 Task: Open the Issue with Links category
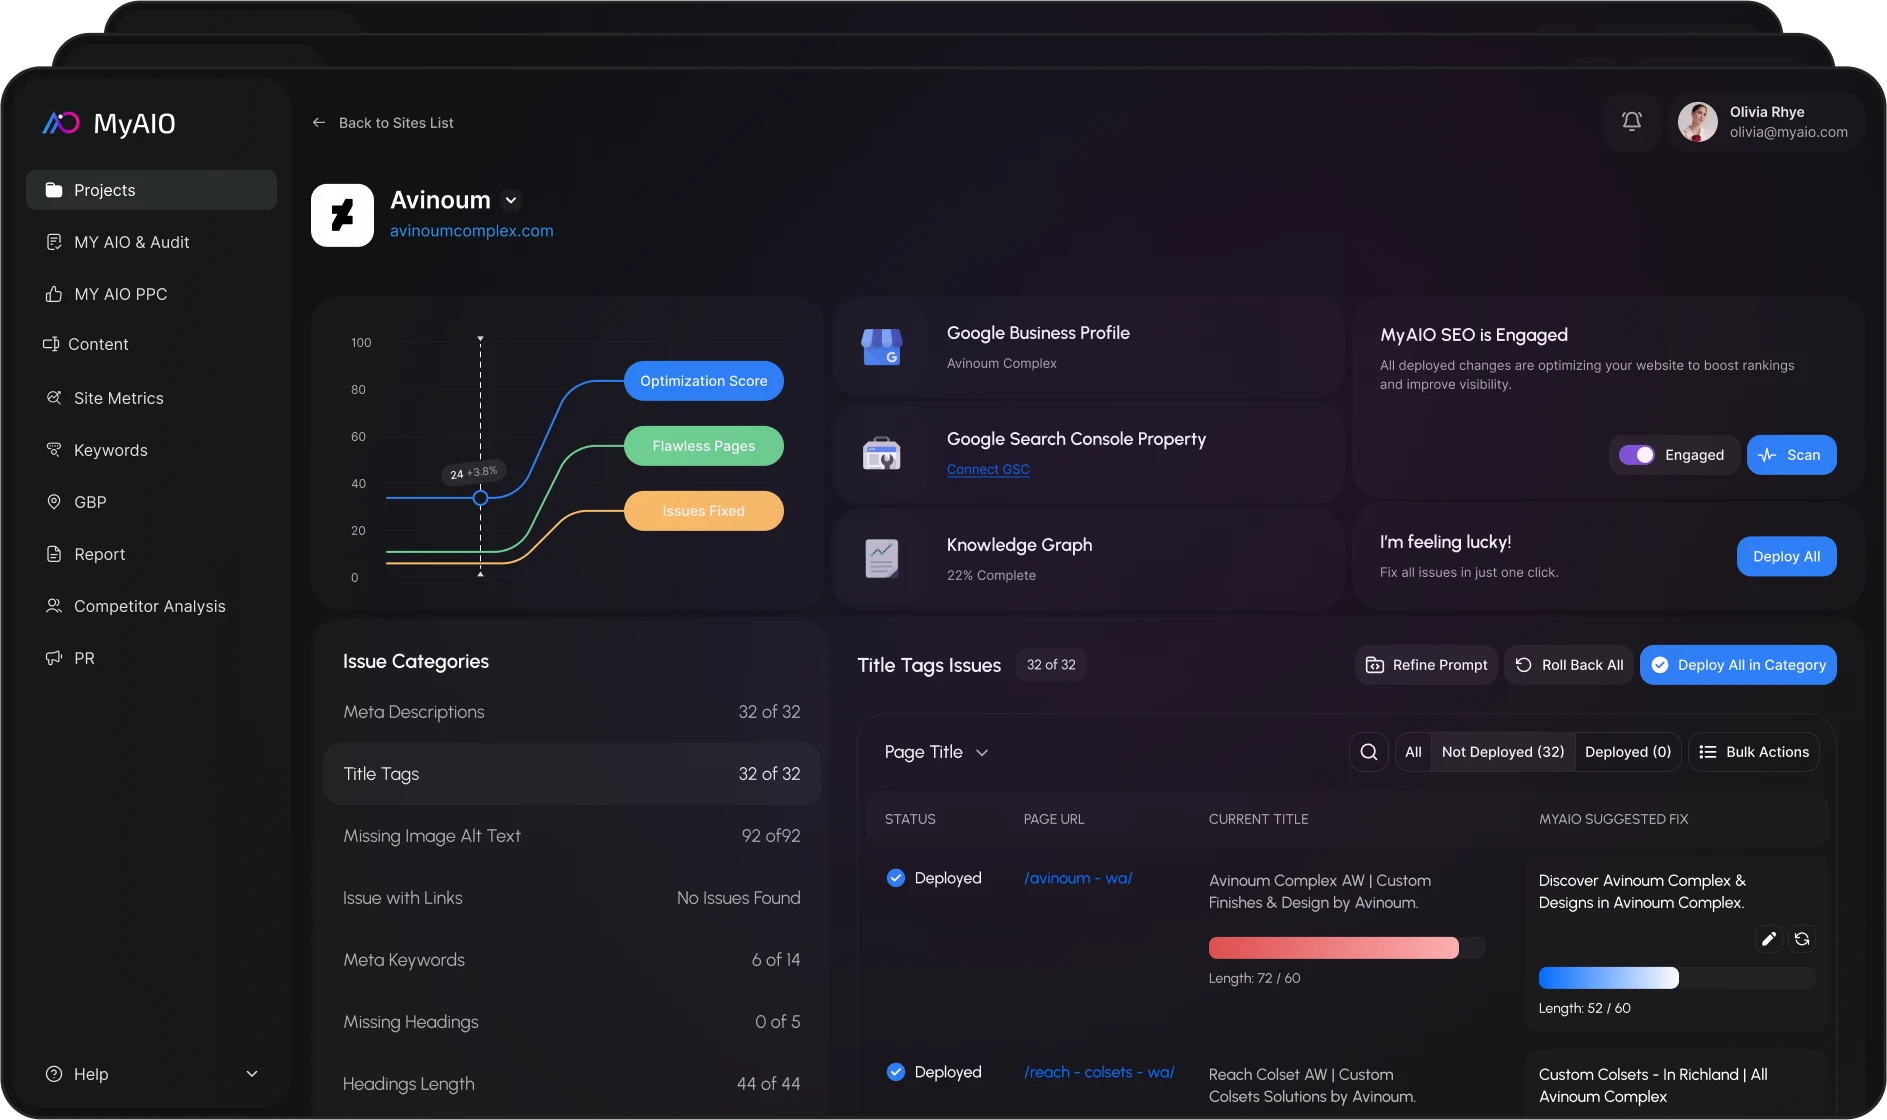click(572, 898)
